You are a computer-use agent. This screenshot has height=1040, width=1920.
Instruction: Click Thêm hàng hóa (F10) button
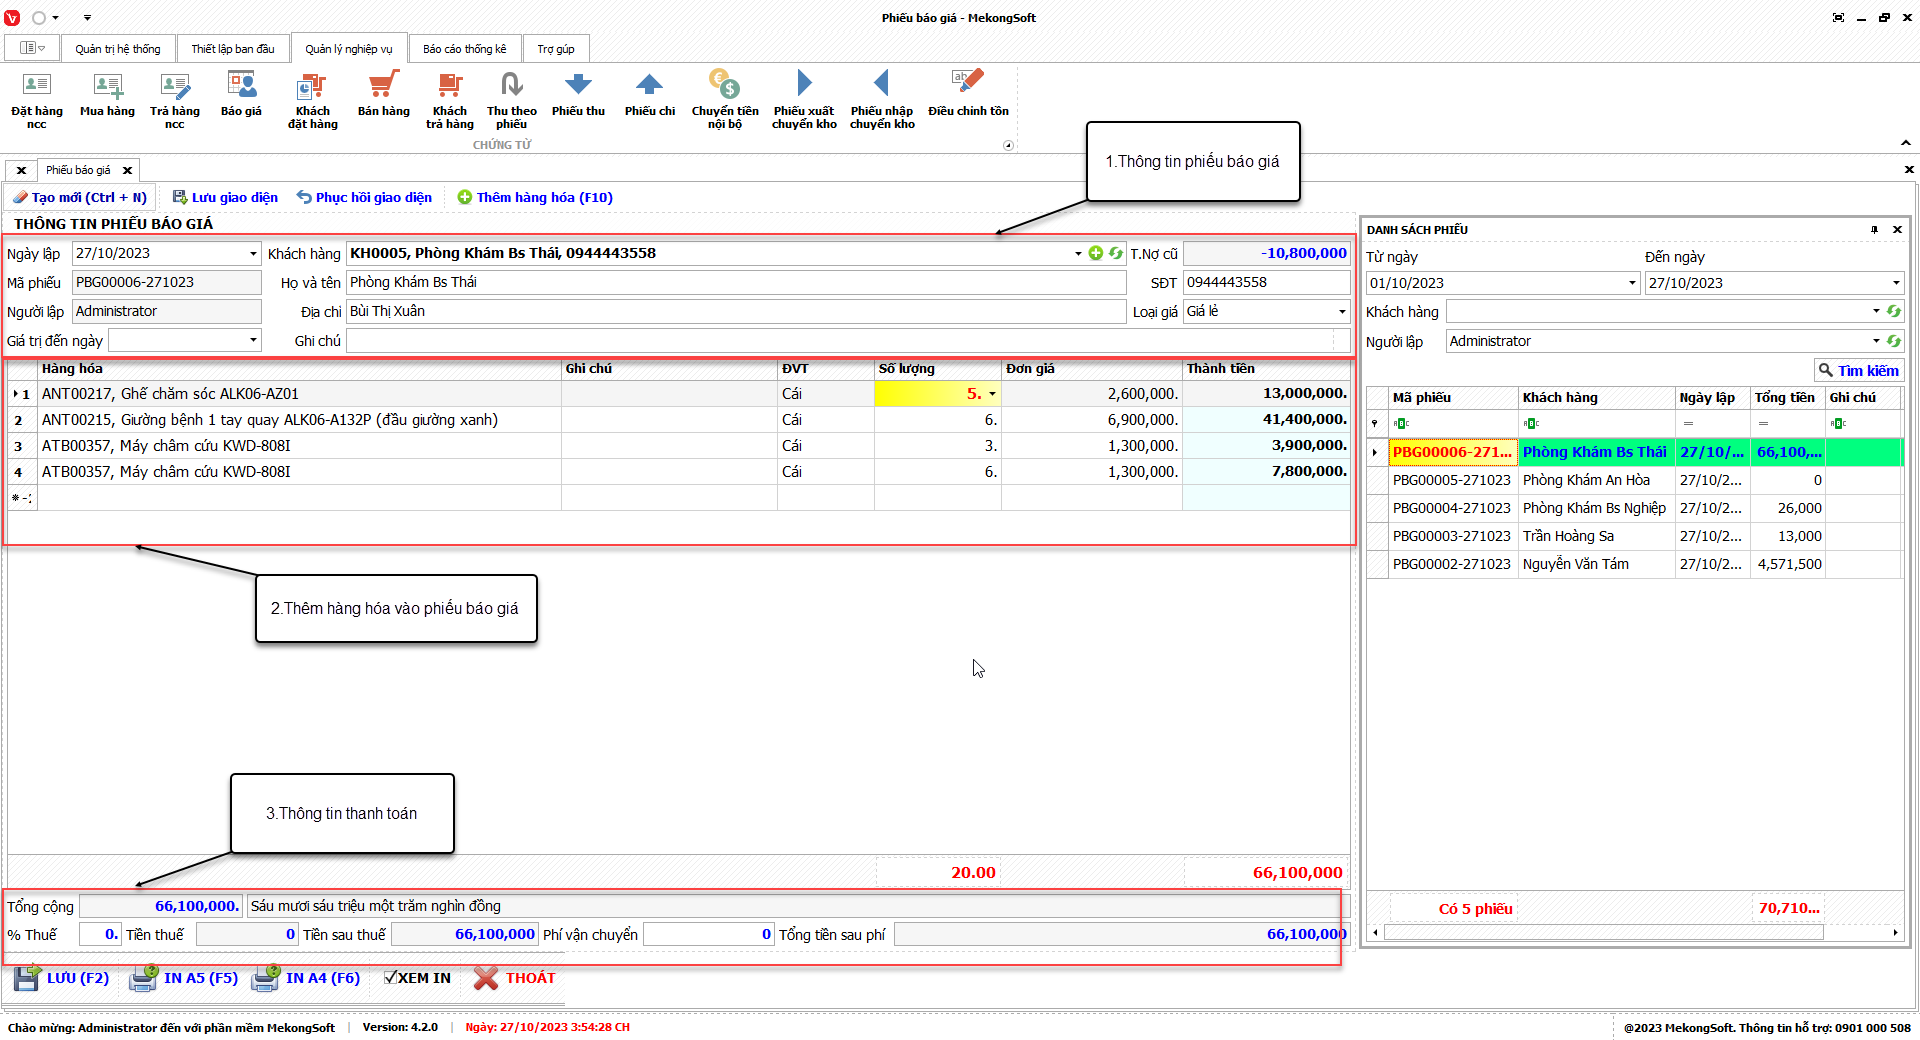[x=534, y=198]
